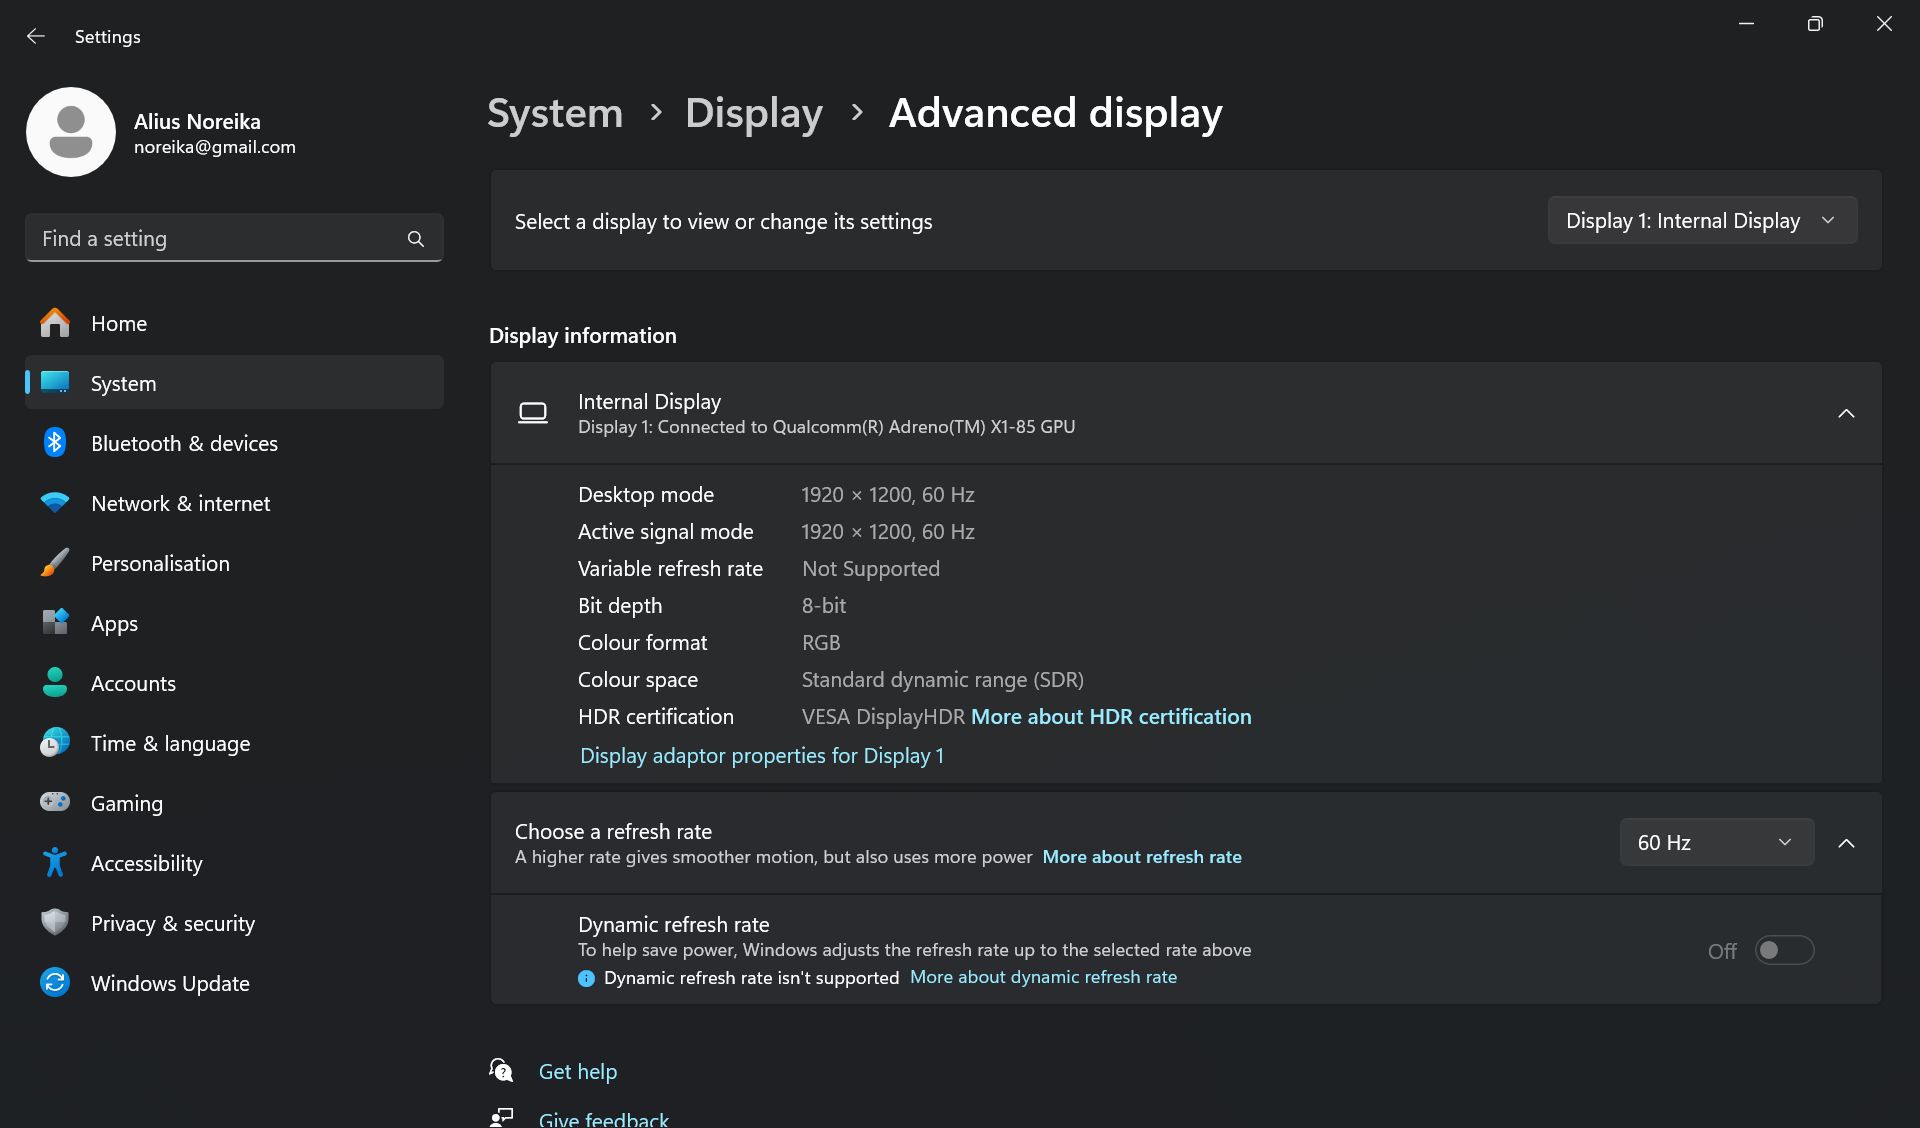Image resolution: width=1920 pixels, height=1128 pixels.
Task: Click the Privacy shield icon
Action: [55, 923]
